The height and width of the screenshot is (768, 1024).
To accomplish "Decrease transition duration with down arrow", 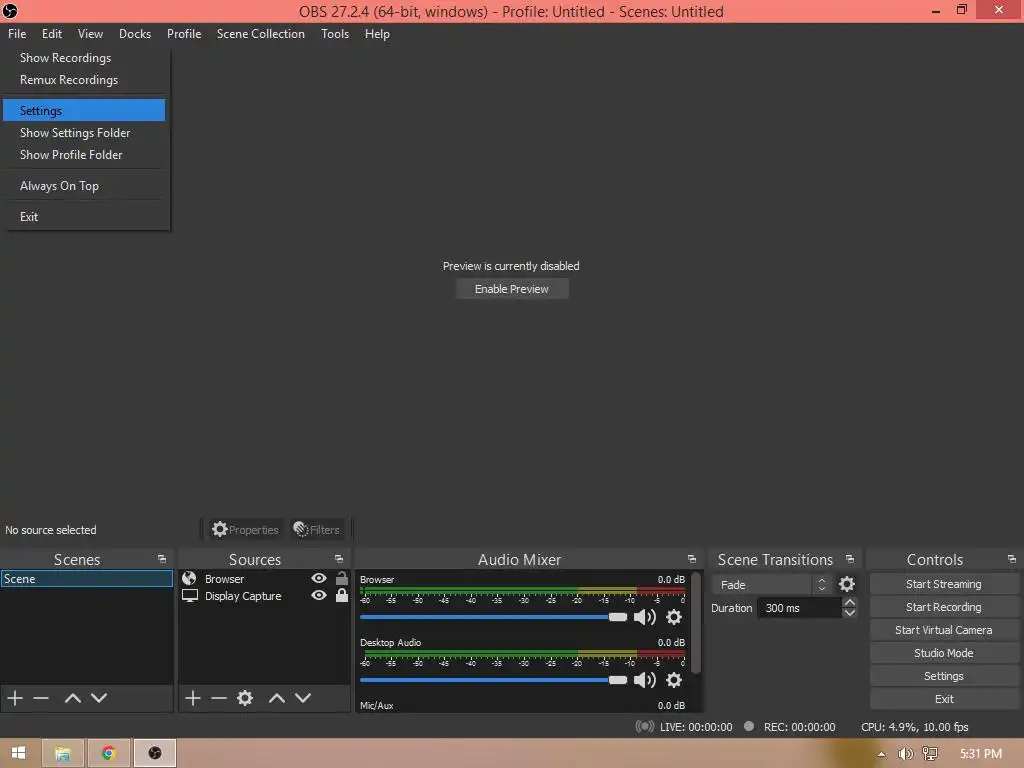I will 850,613.
